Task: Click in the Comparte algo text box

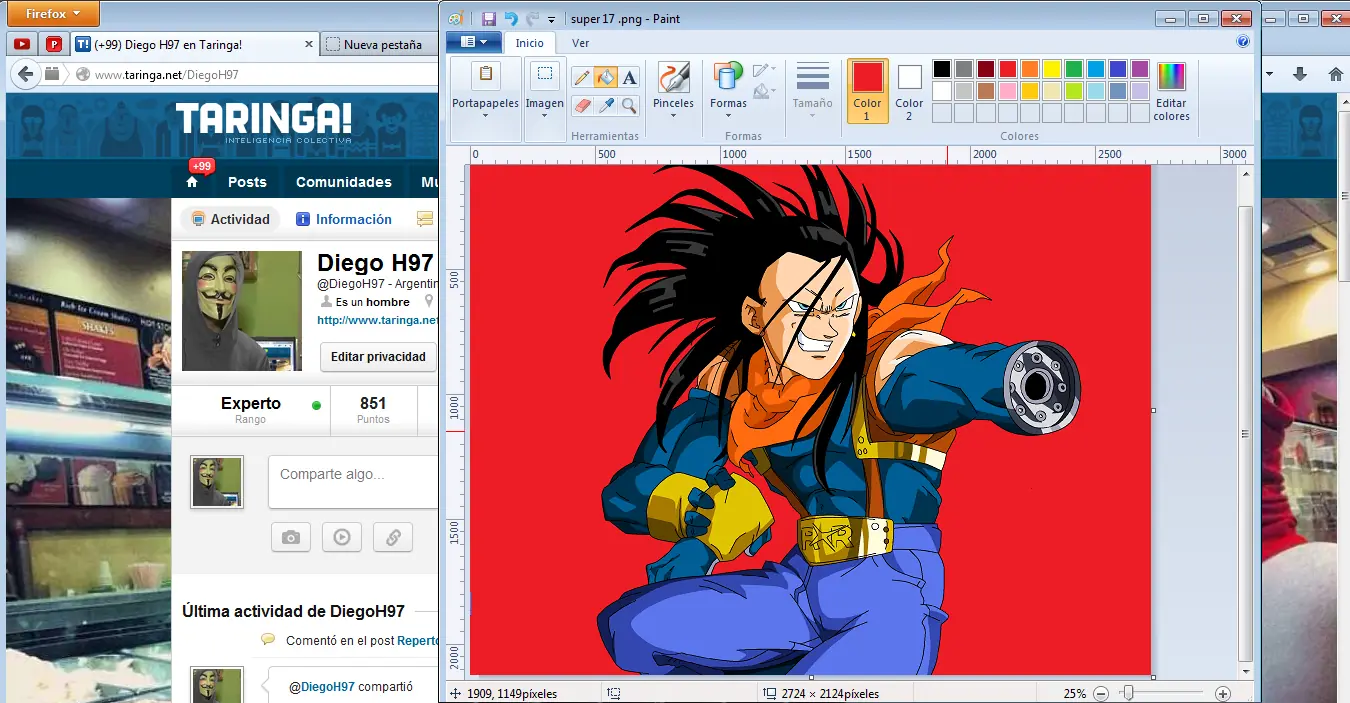Action: tap(353, 483)
